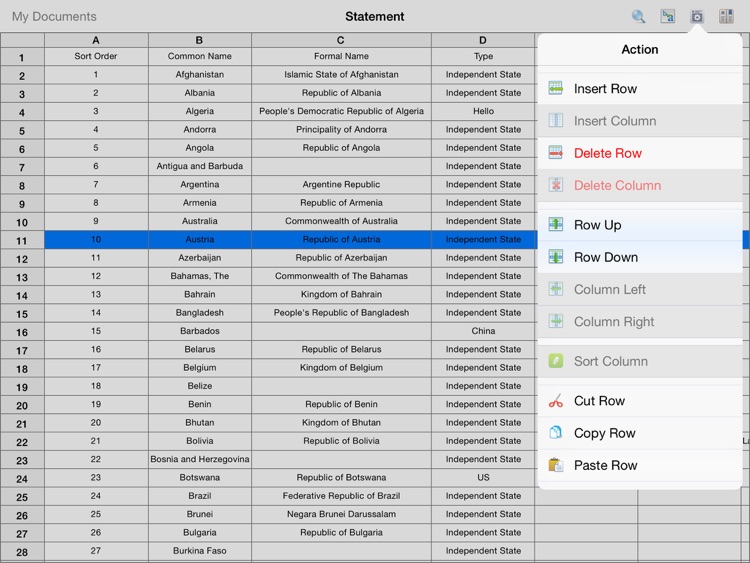
Task: Open the search magnifier icon
Action: (638, 16)
